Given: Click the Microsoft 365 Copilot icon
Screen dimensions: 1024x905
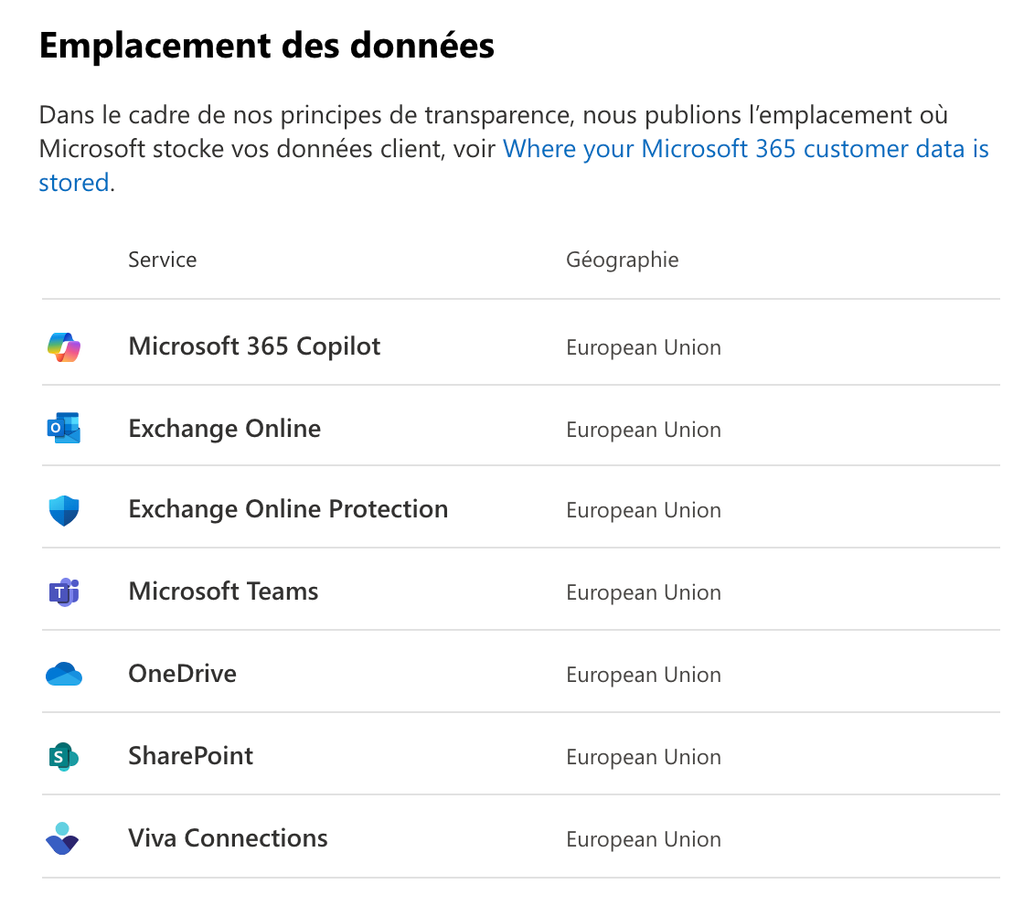Looking at the screenshot, I should coord(64,347).
